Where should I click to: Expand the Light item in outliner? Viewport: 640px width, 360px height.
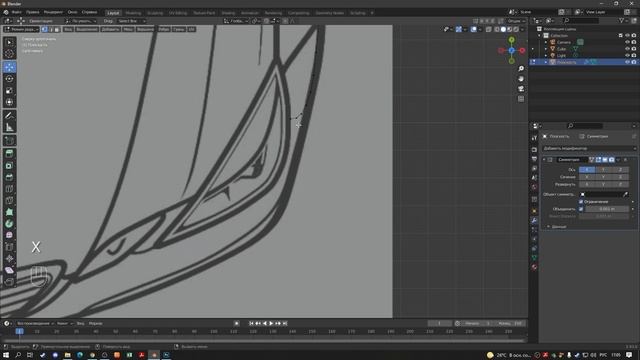(546, 55)
